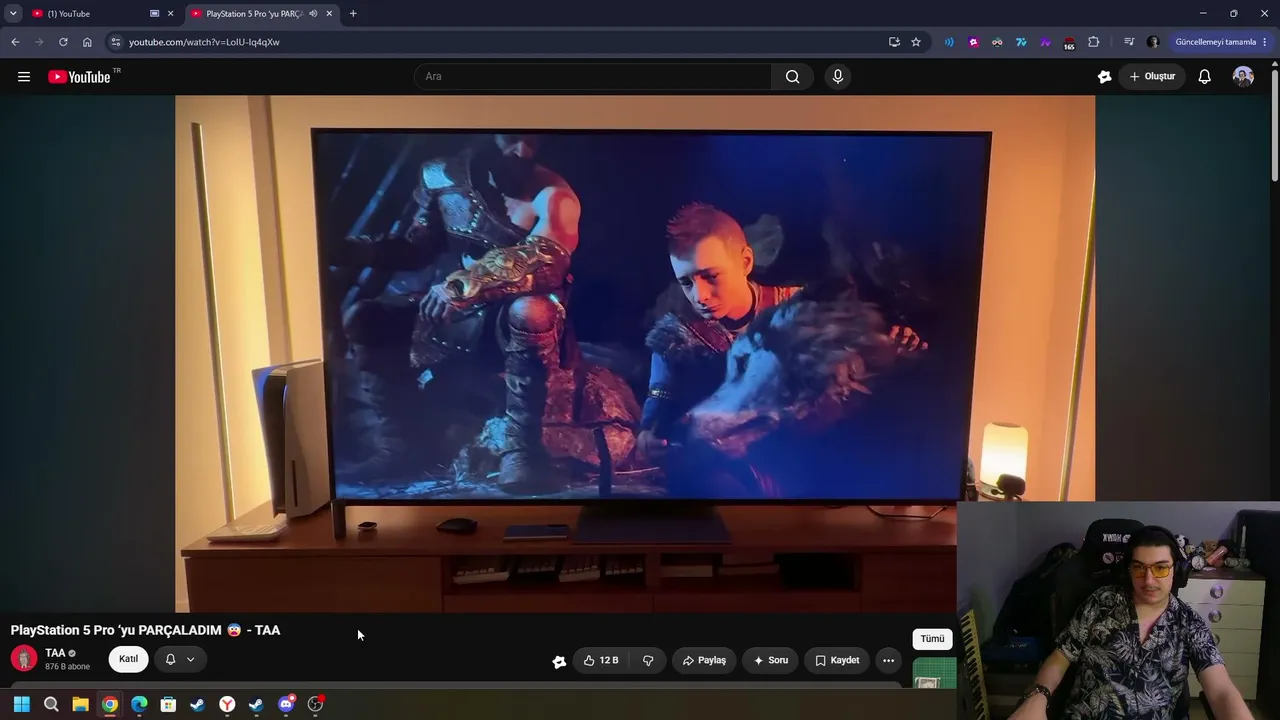Open the browser home page button
The height and width of the screenshot is (720, 1280).
pos(87,42)
